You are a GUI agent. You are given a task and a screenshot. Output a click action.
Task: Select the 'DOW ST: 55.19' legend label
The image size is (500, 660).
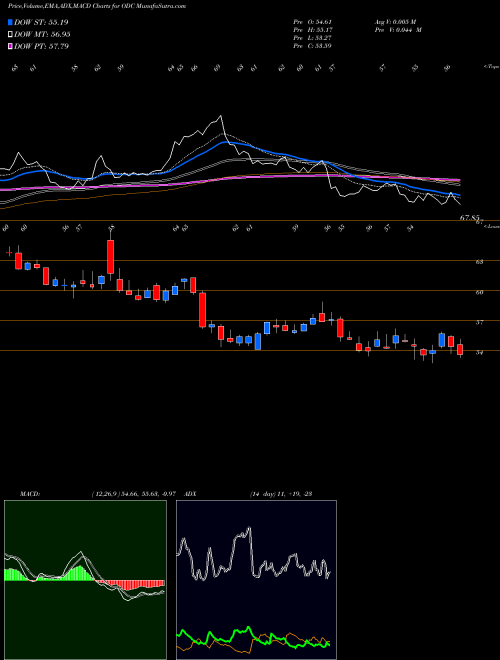pos(41,22)
